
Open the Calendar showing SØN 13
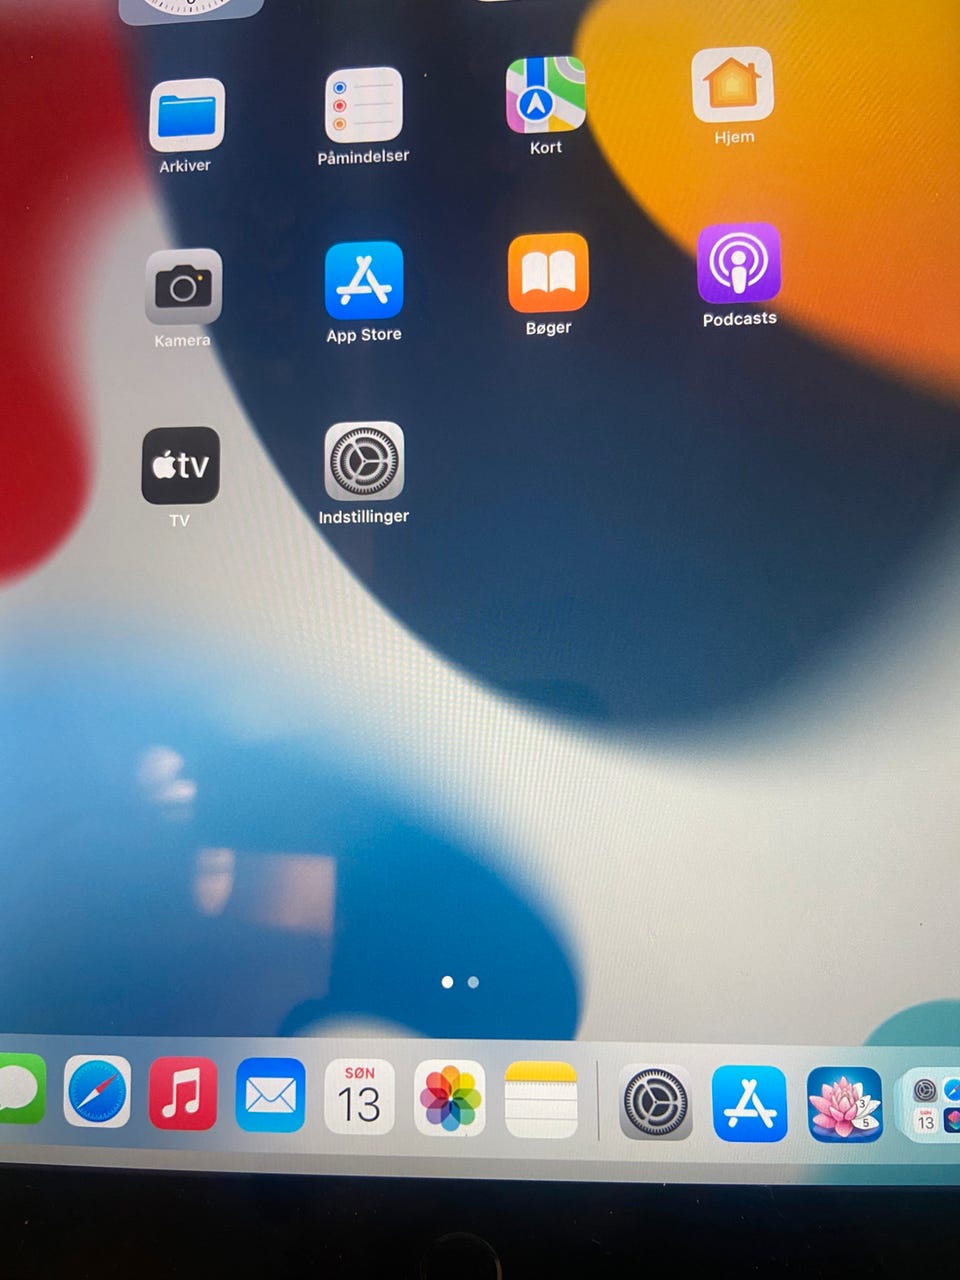(360, 1097)
